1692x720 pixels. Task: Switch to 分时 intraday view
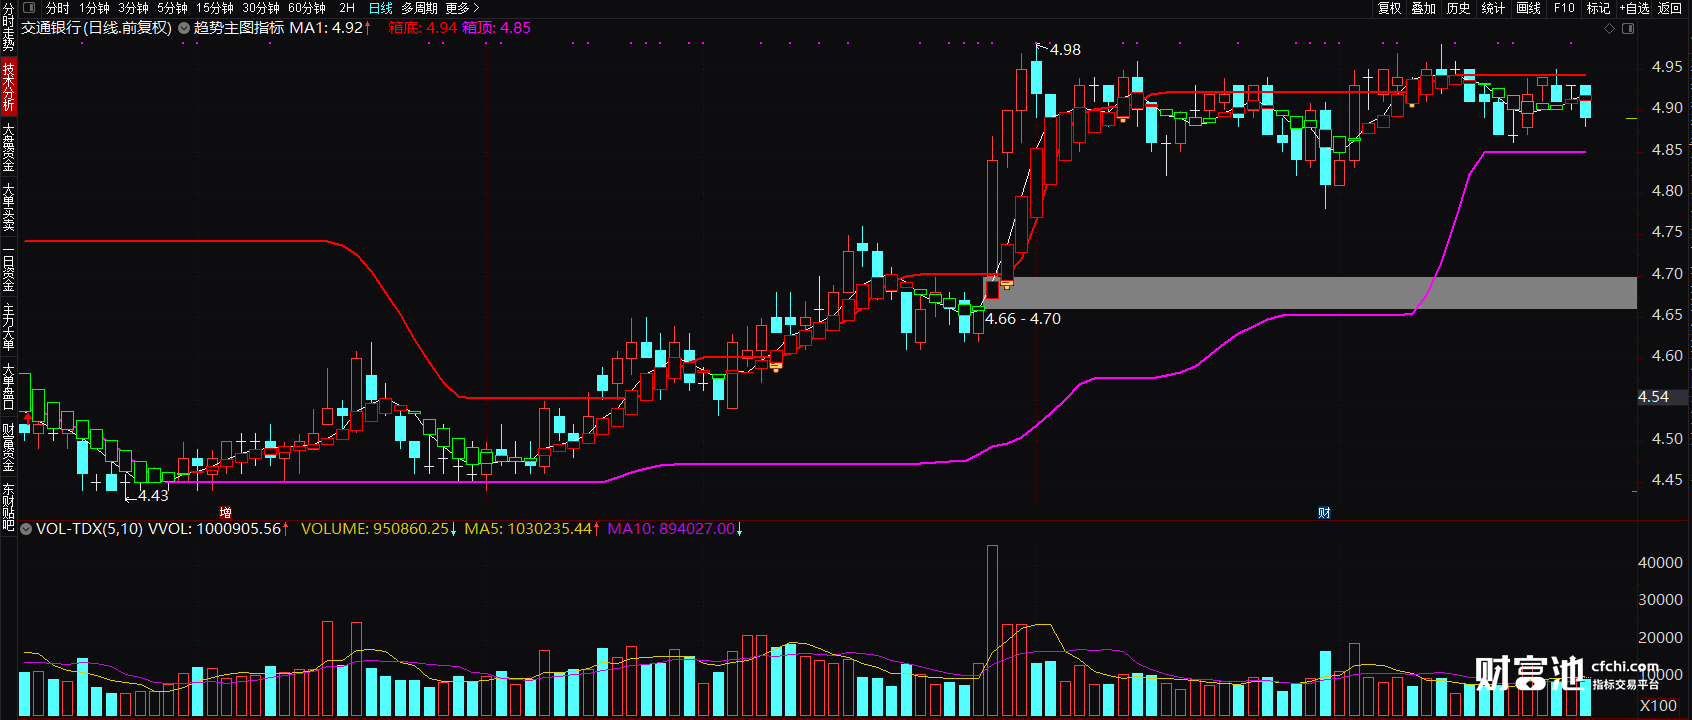(58, 8)
